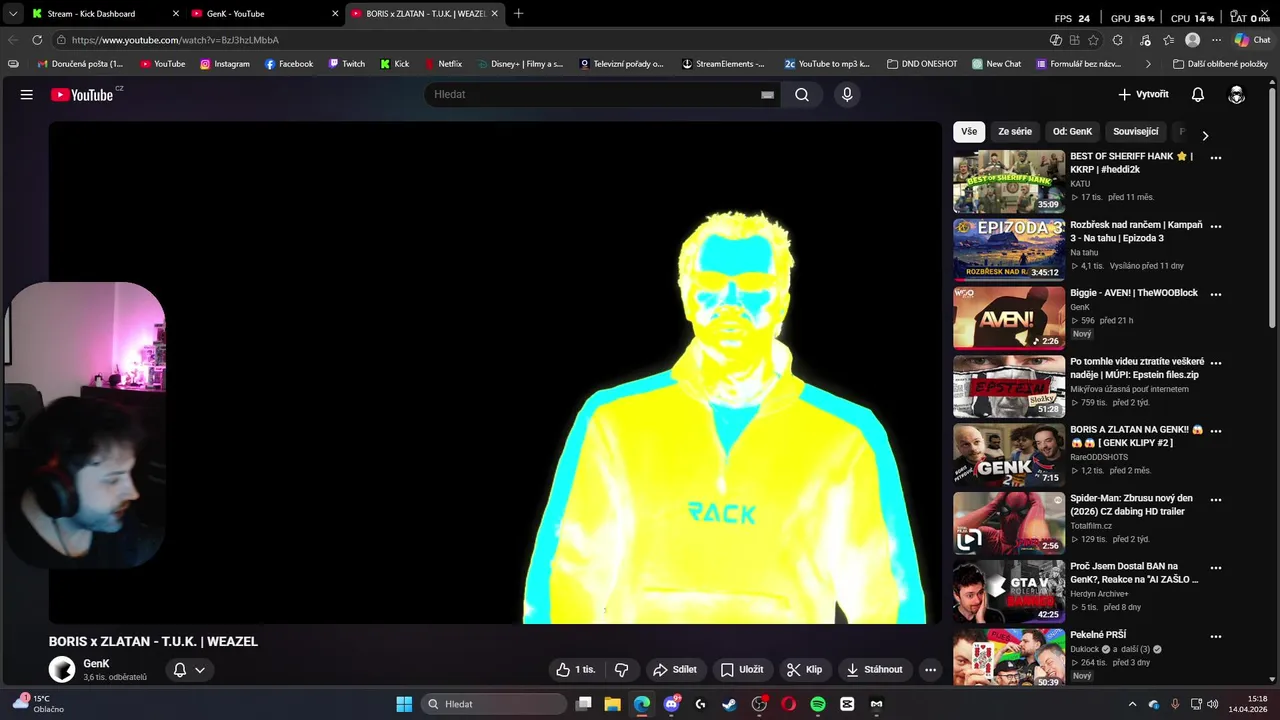Screen dimensions: 1280x720
Task: Click the Klip clip button
Action: tap(804, 670)
